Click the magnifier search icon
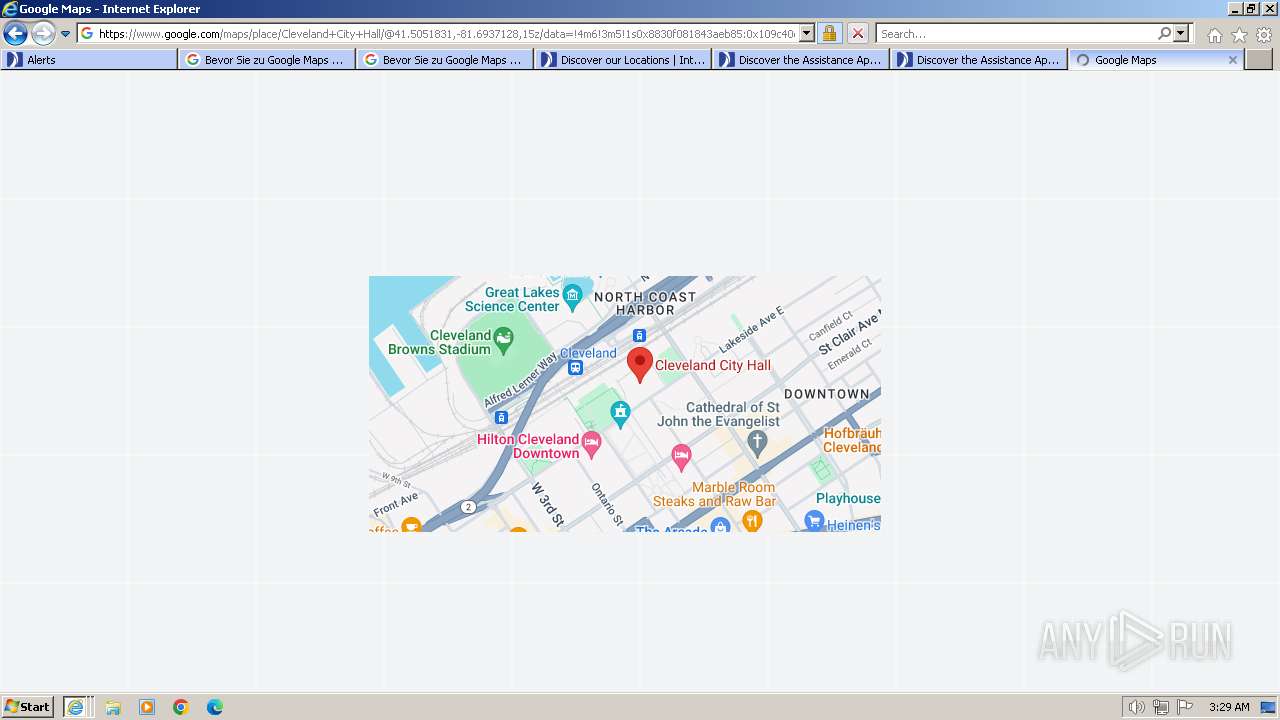This screenshot has height=720, width=1280. point(1164,34)
